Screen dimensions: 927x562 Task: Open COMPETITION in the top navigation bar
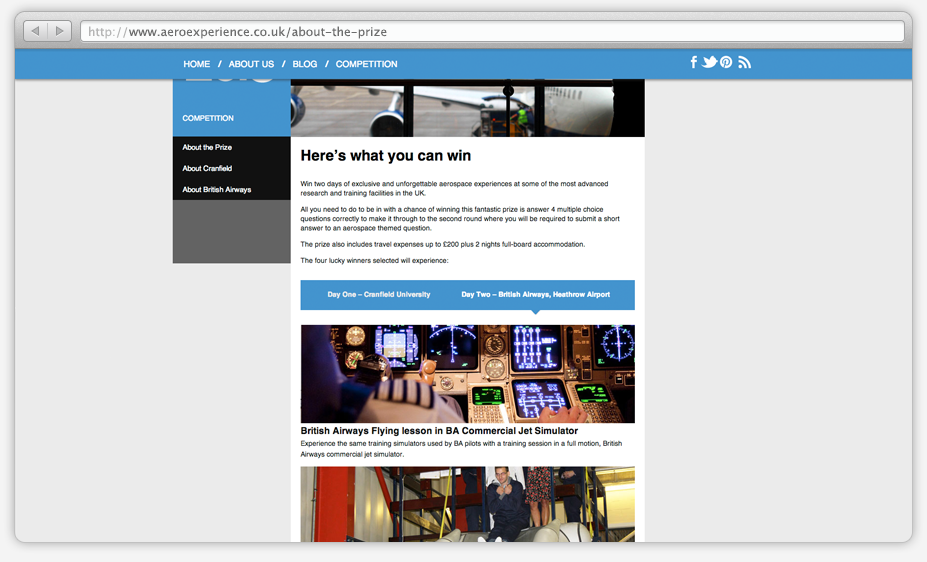click(x=367, y=64)
